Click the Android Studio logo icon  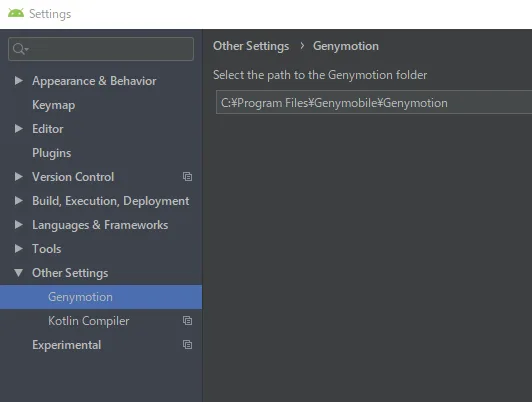coord(16,13)
